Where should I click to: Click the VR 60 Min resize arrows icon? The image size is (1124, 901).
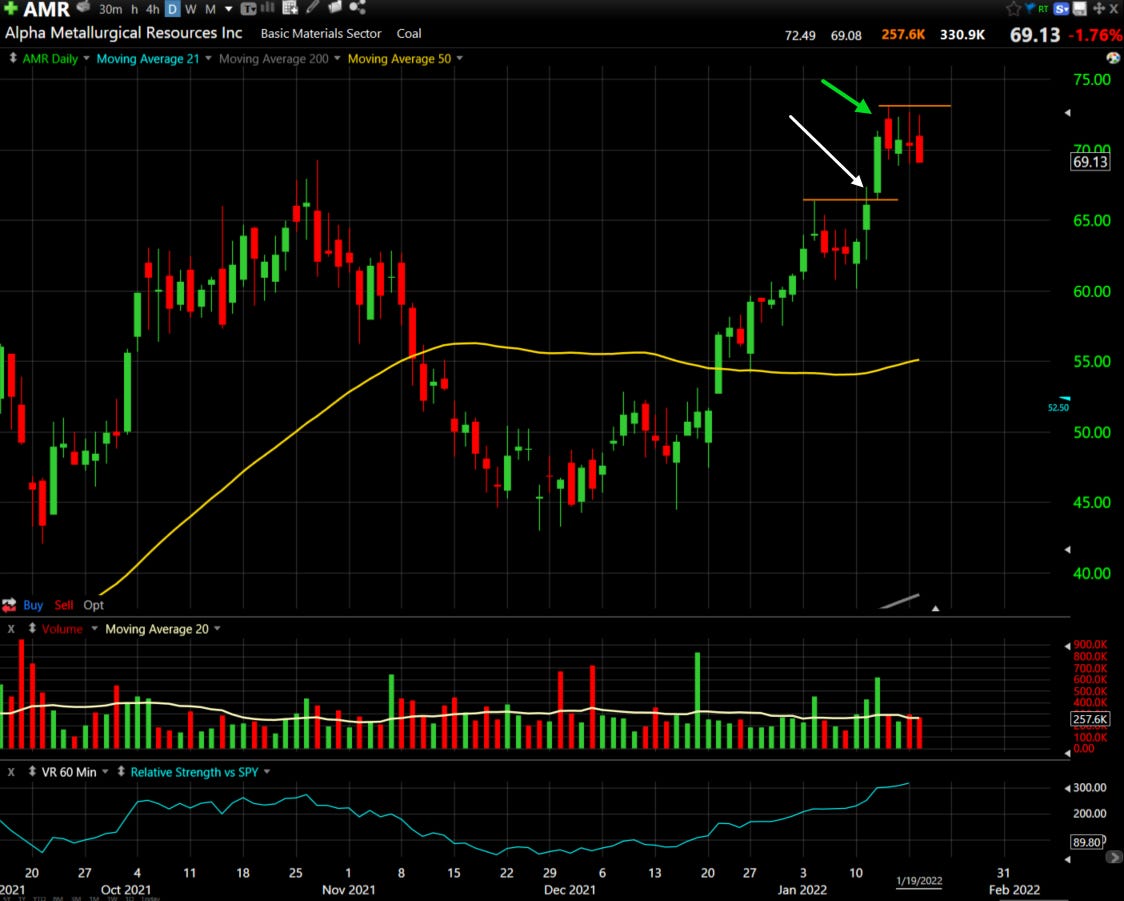(32, 772)
